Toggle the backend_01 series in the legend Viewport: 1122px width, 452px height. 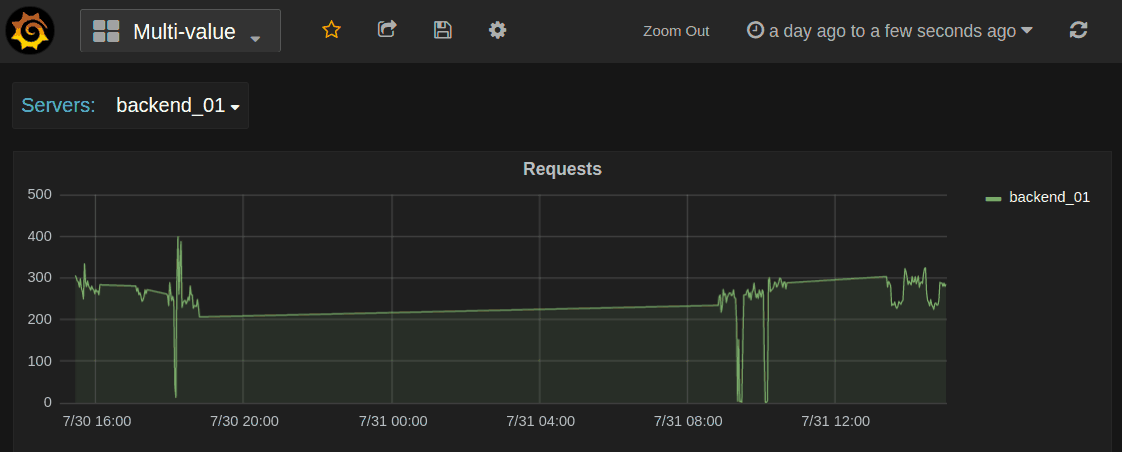point(1048,197)
